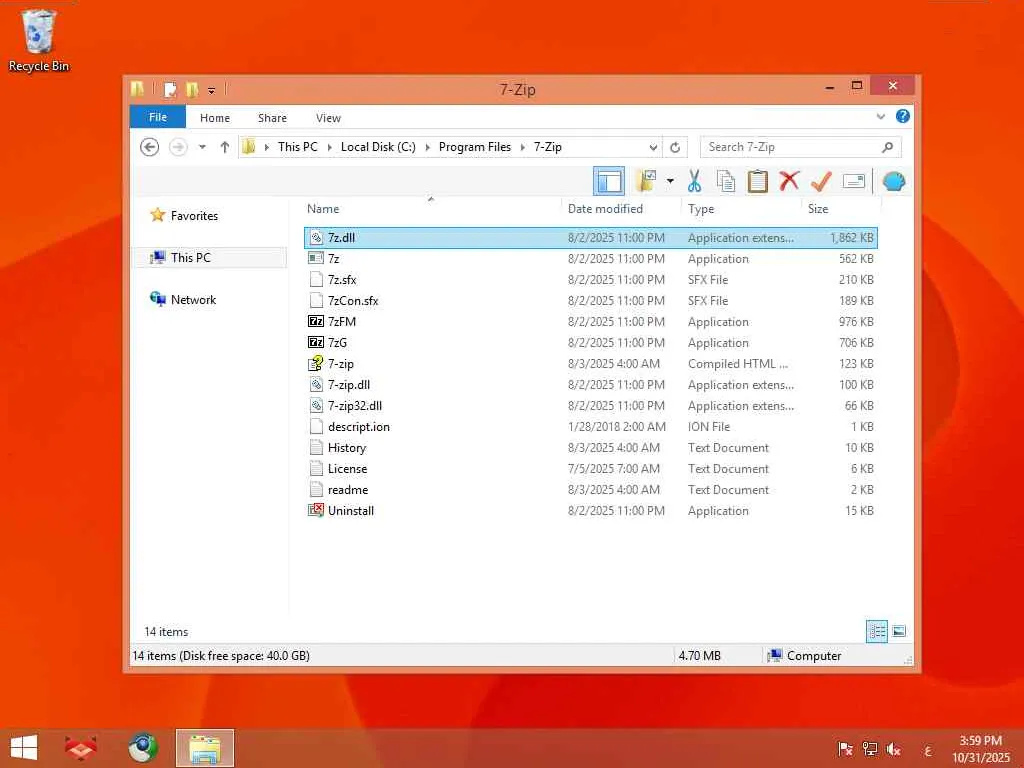Open the recent locations dropdown
Image resolution: width=1024 pixels, height=768 pixels.
(202, 147)
